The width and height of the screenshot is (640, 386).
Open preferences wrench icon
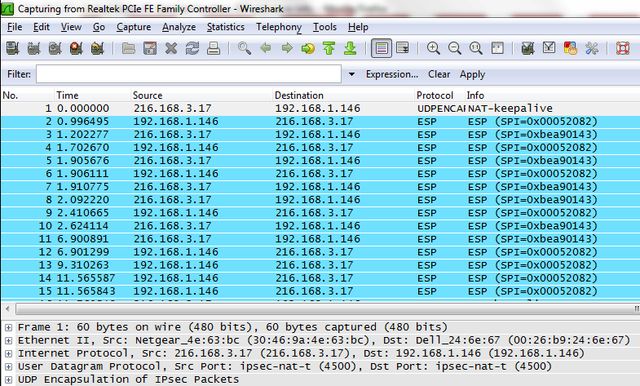(x=591, y=48)
